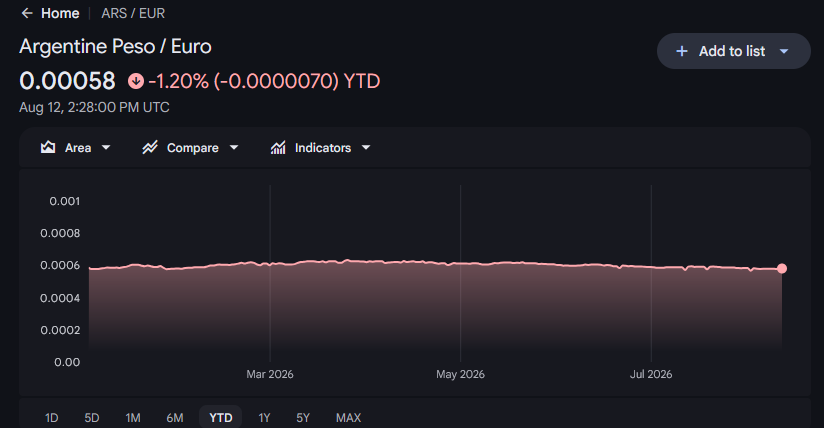This screenshot has width=824, height=428.
Task: Select the 5D time range tab
Action: point(92,417)
